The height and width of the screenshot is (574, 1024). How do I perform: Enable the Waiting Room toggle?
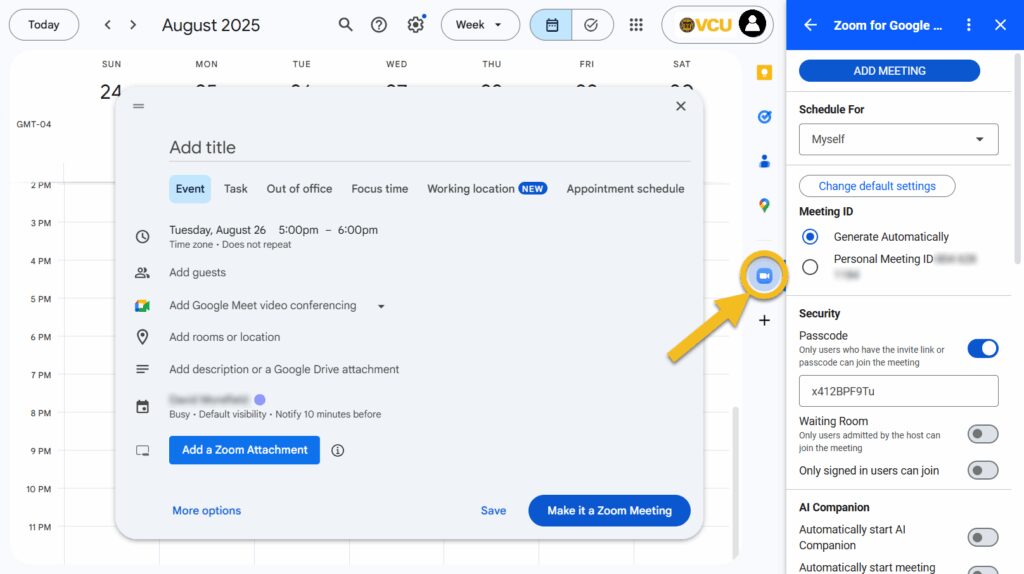tap(982, 434)
